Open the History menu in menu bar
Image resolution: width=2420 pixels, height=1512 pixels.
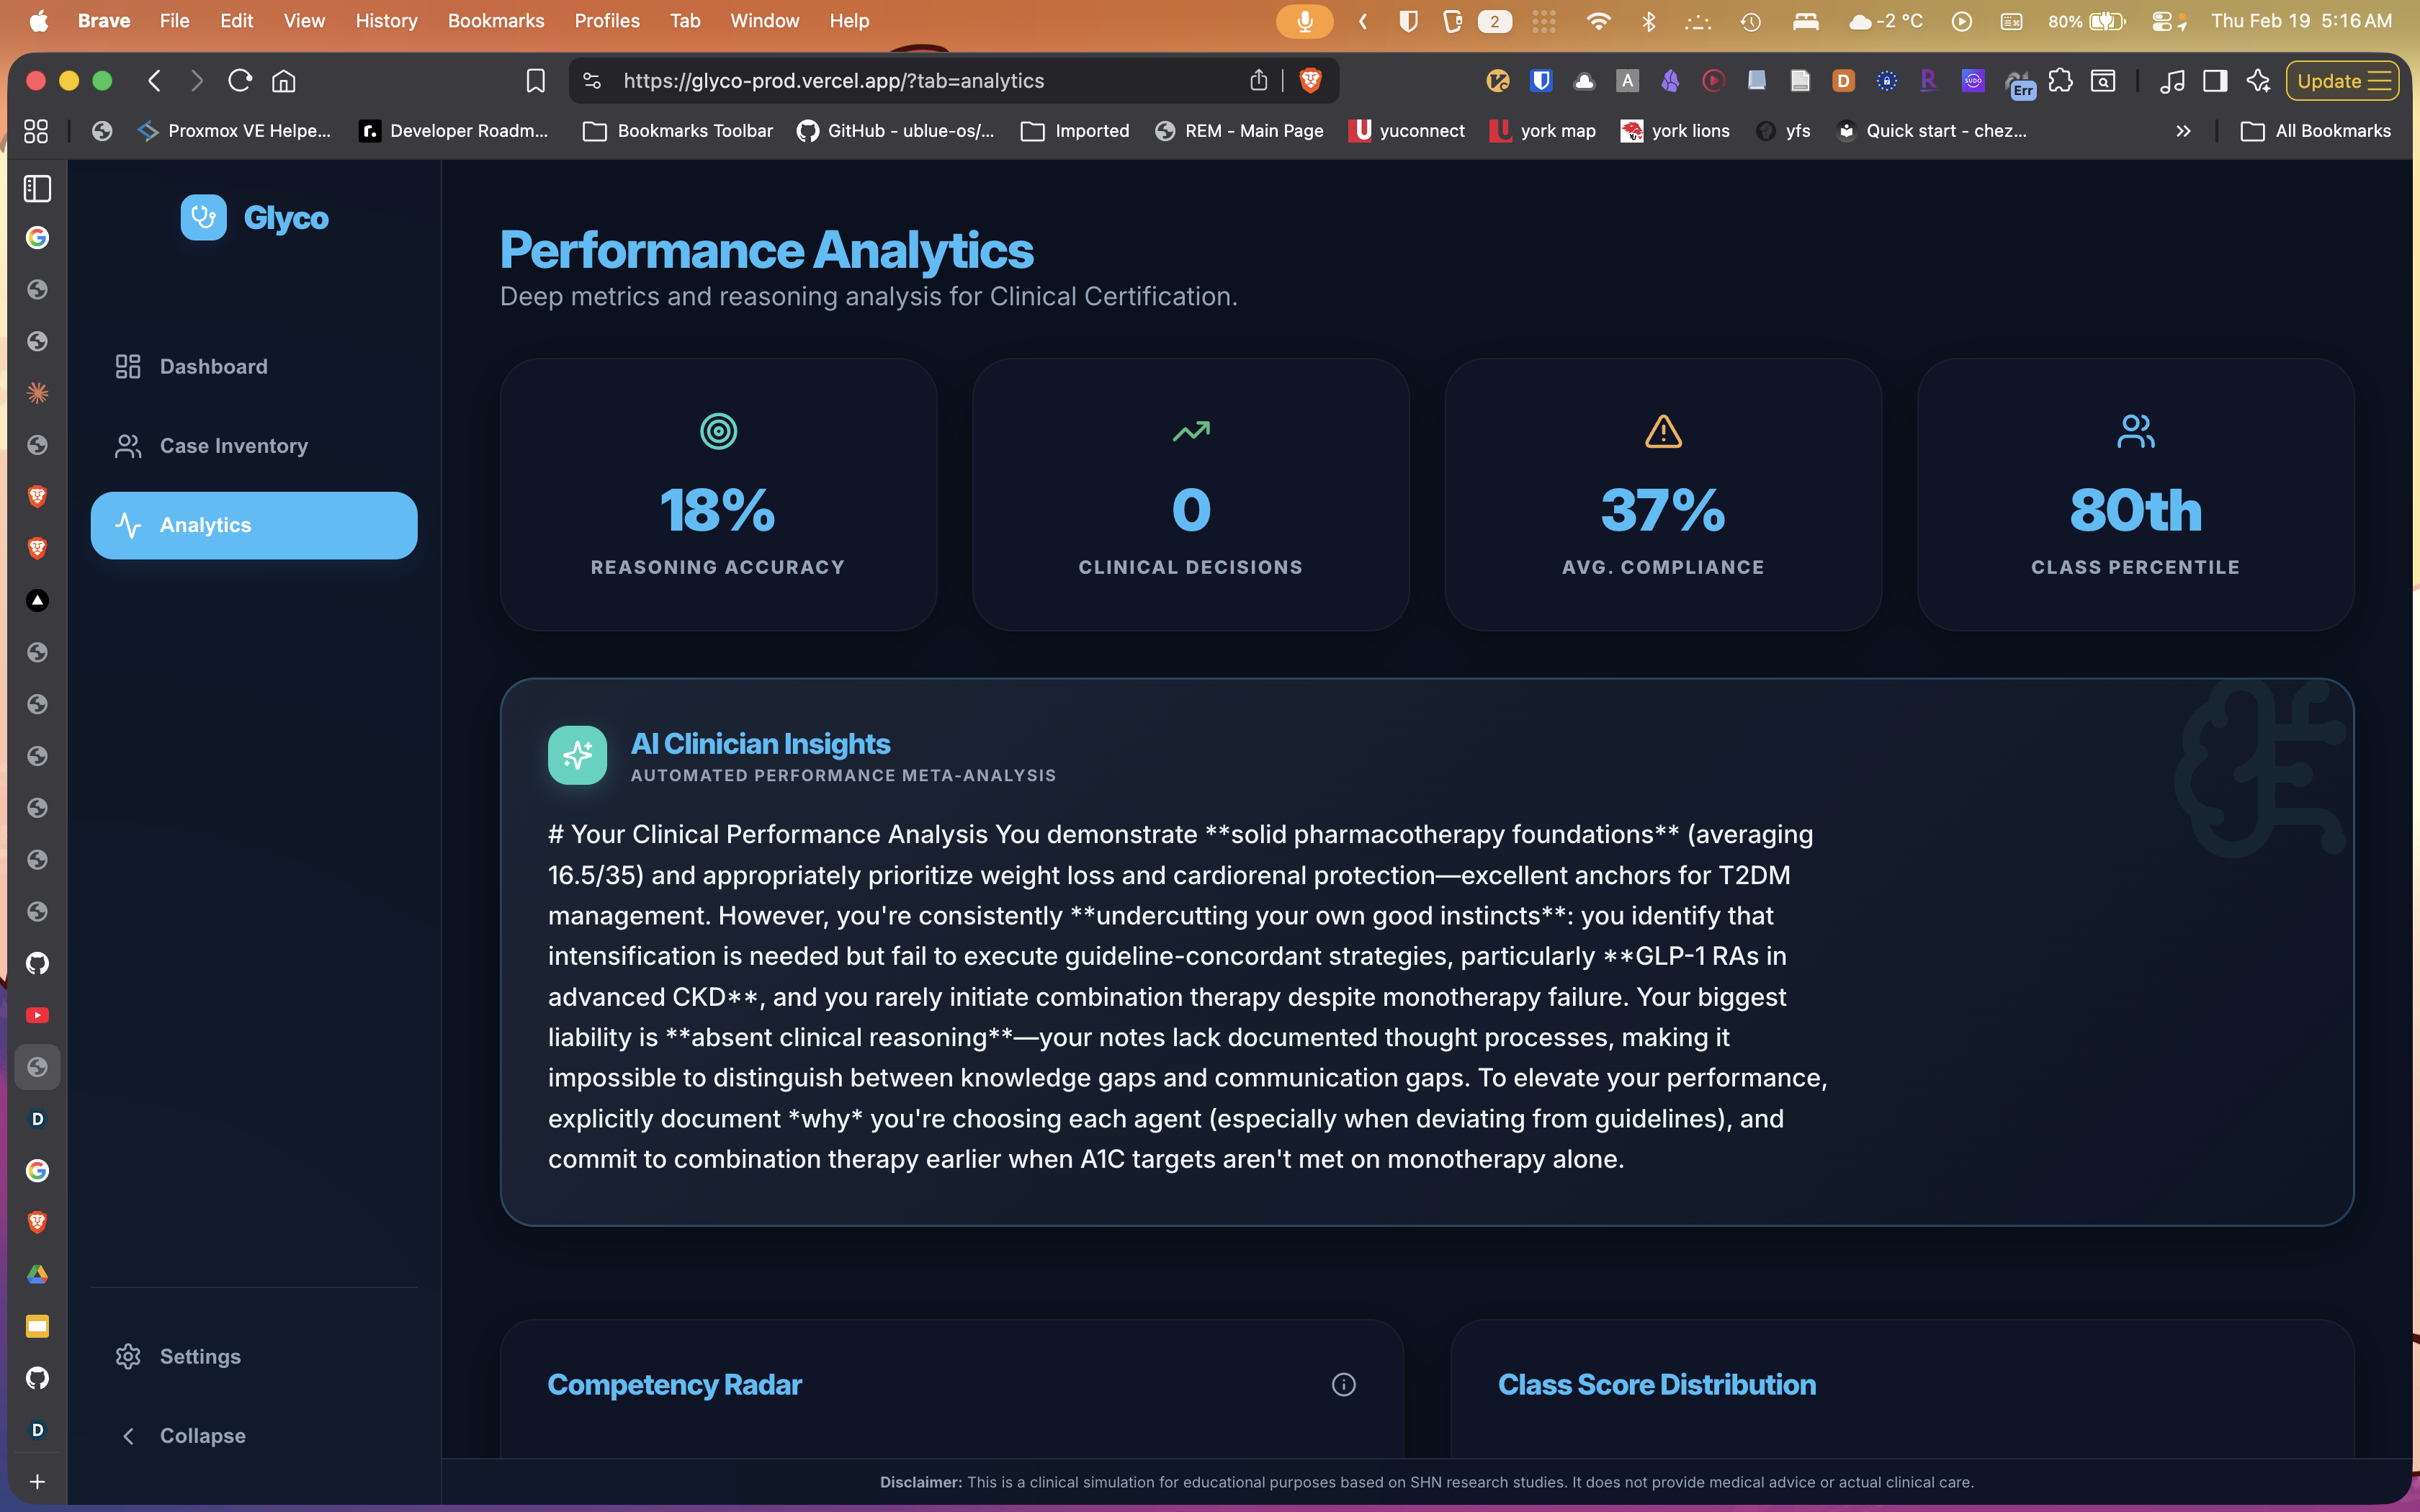point(386,21)
